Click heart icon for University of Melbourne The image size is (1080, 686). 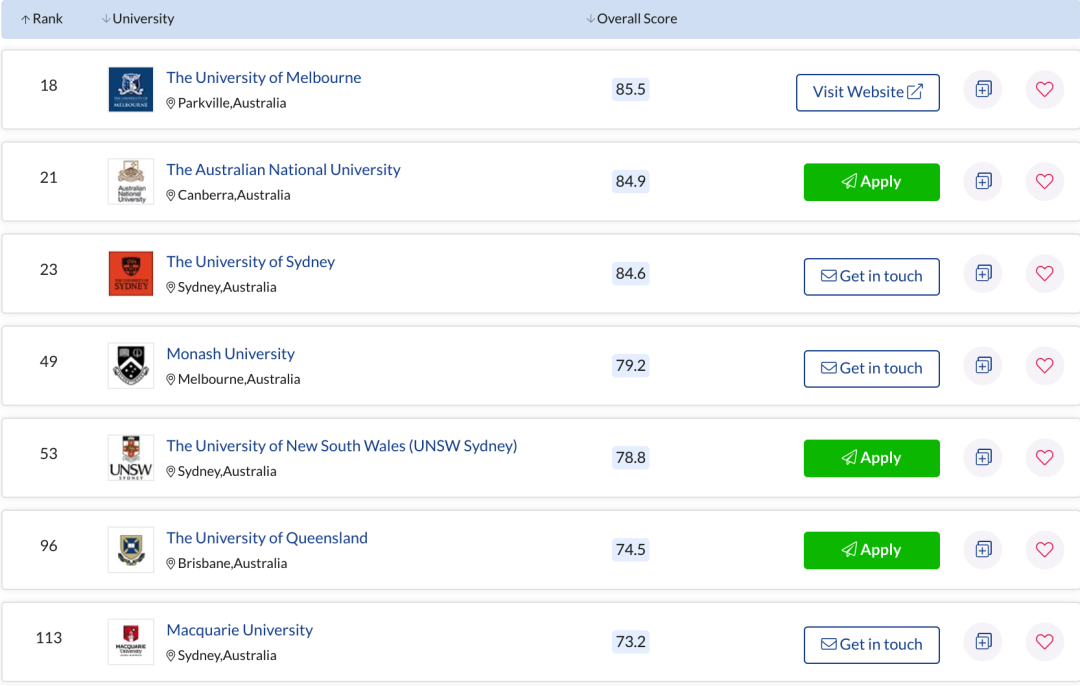[x=1044, y=90]
